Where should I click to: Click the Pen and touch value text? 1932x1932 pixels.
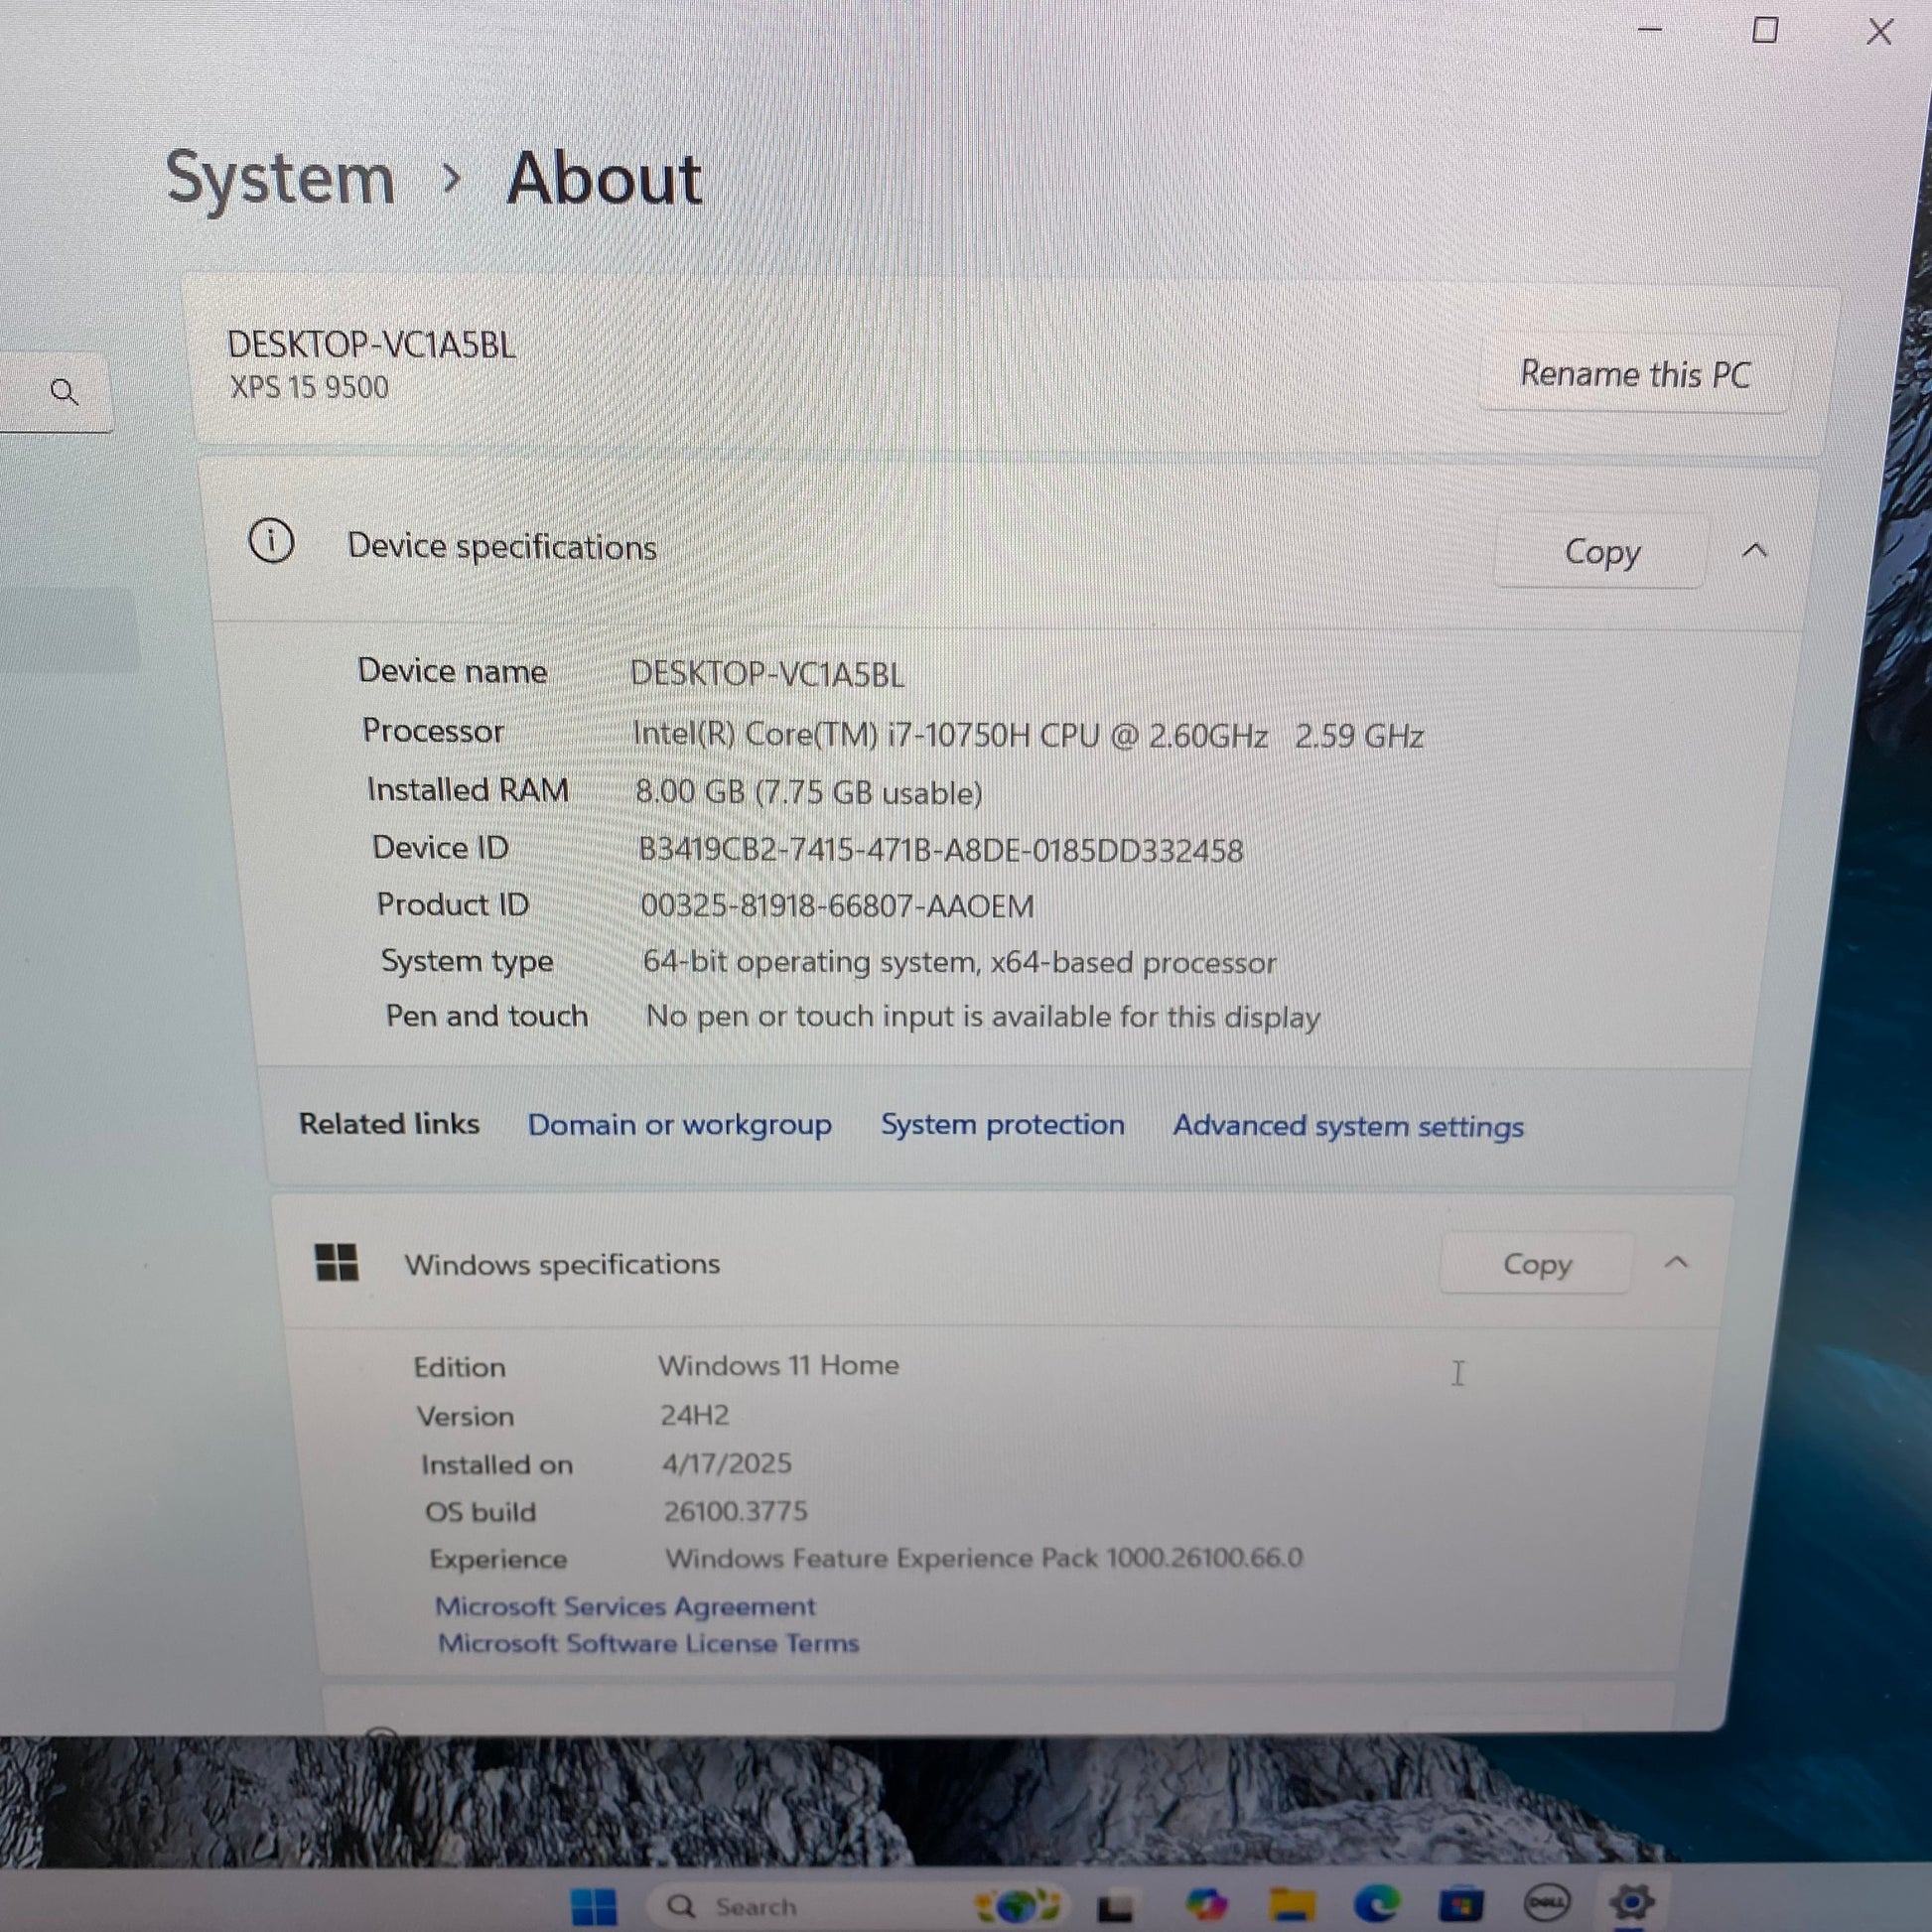pyautogui.click(x=983, y=1017)
